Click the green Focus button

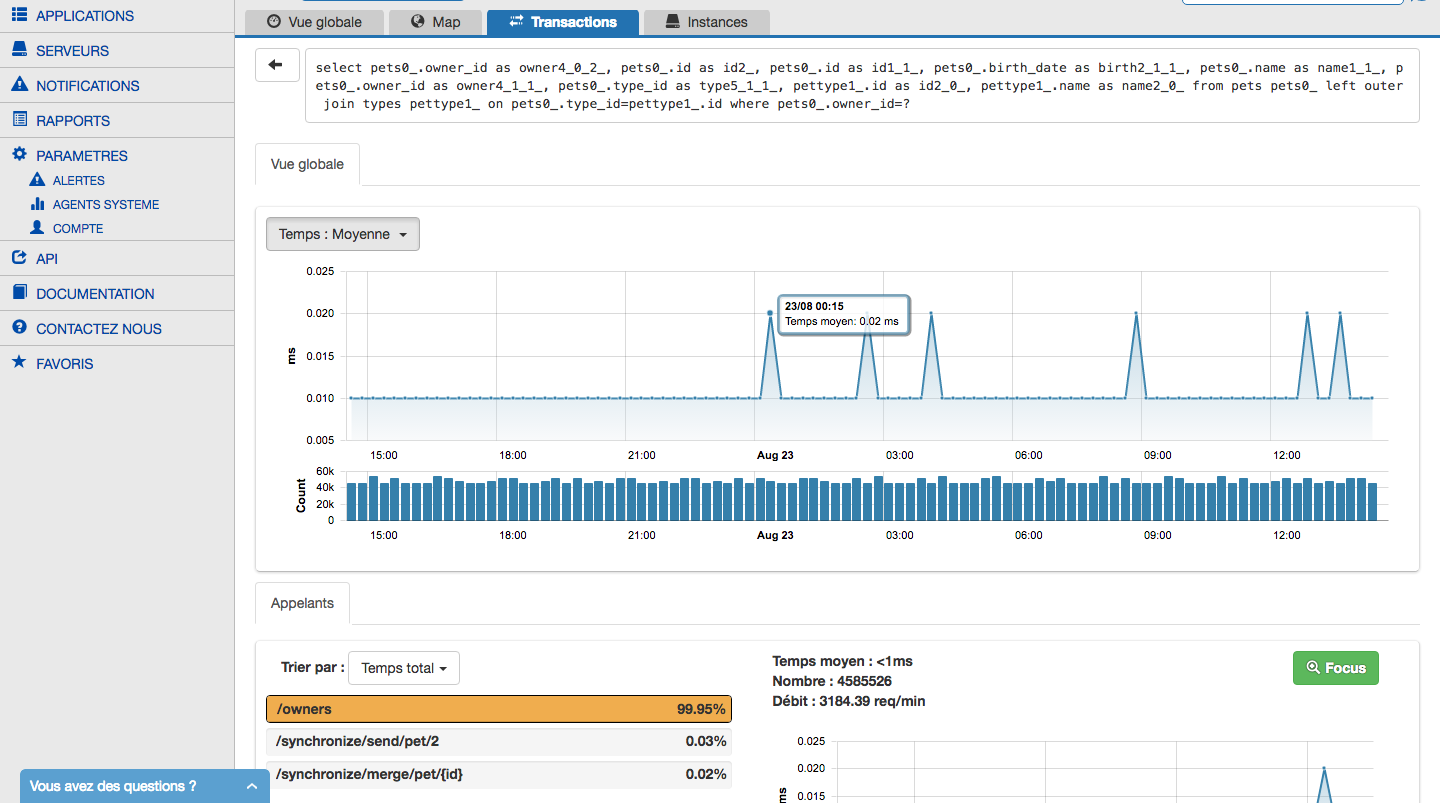point(1335,668)
